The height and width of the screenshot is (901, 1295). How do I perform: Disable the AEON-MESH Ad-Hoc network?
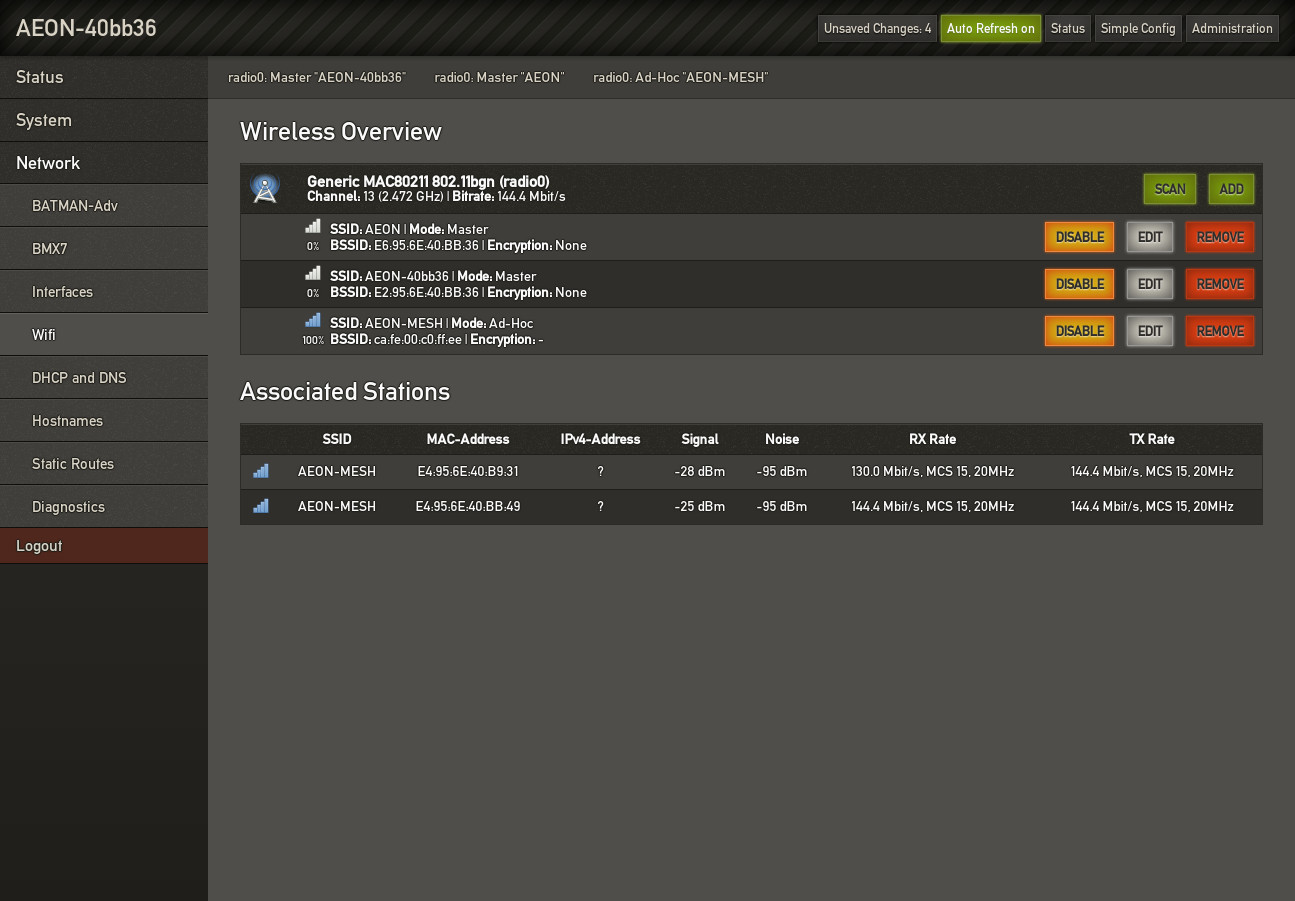pos(1079,331)
